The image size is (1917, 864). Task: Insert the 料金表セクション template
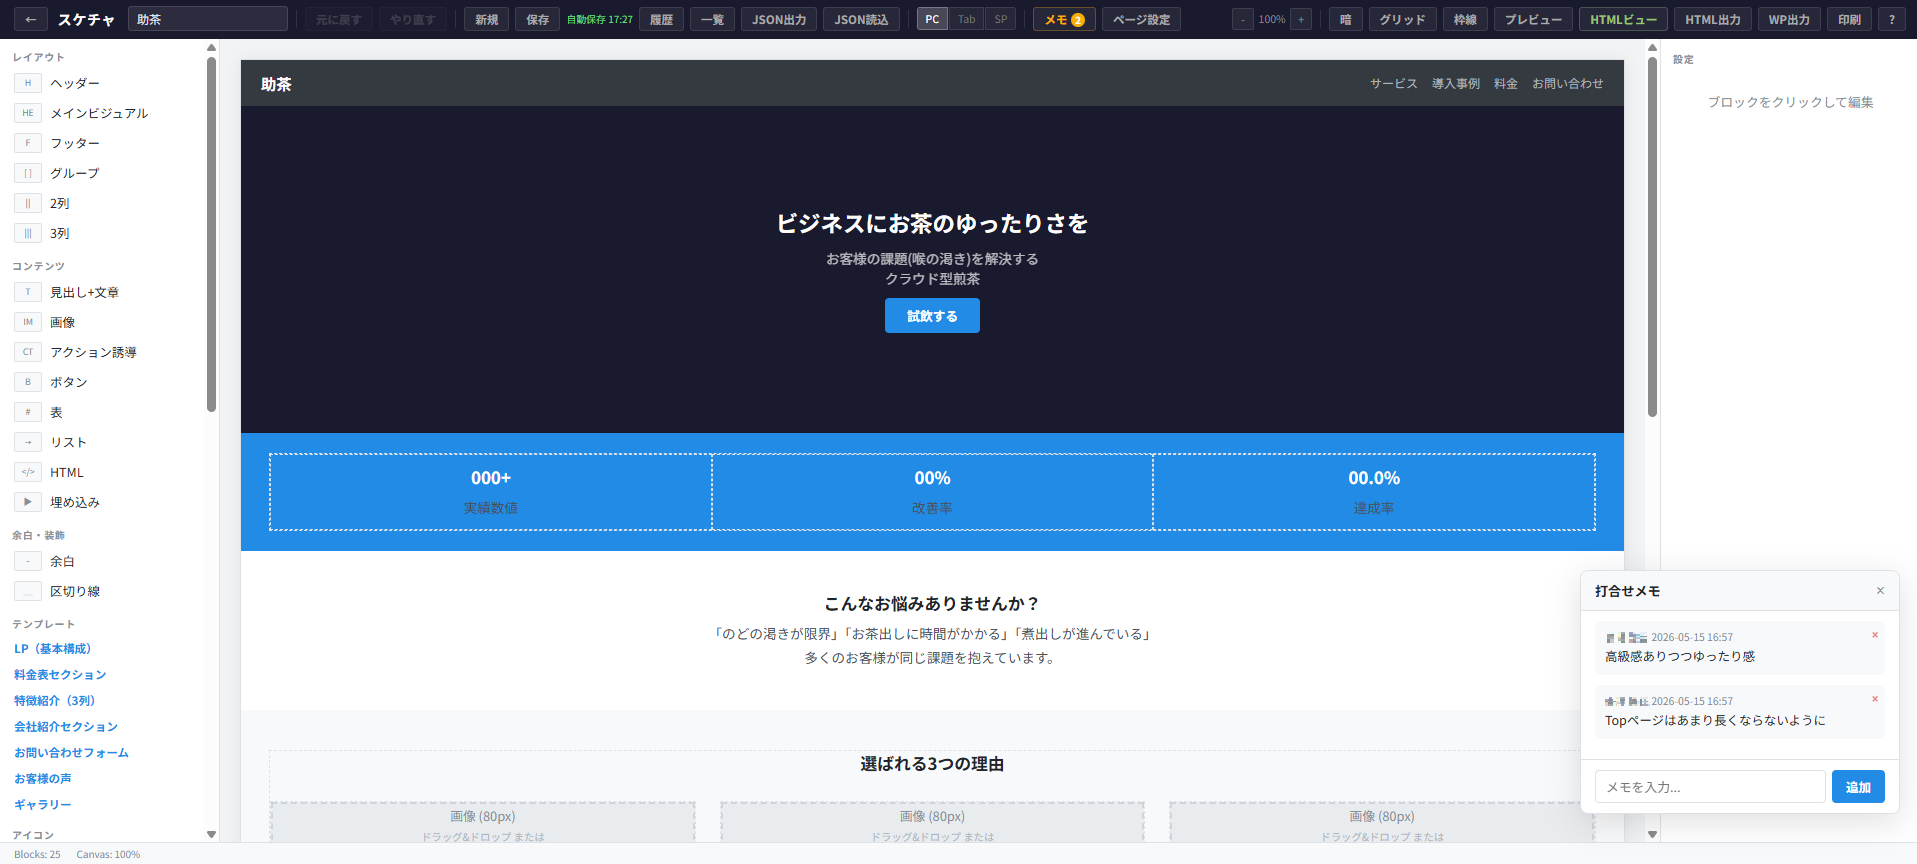pos(60,675)
